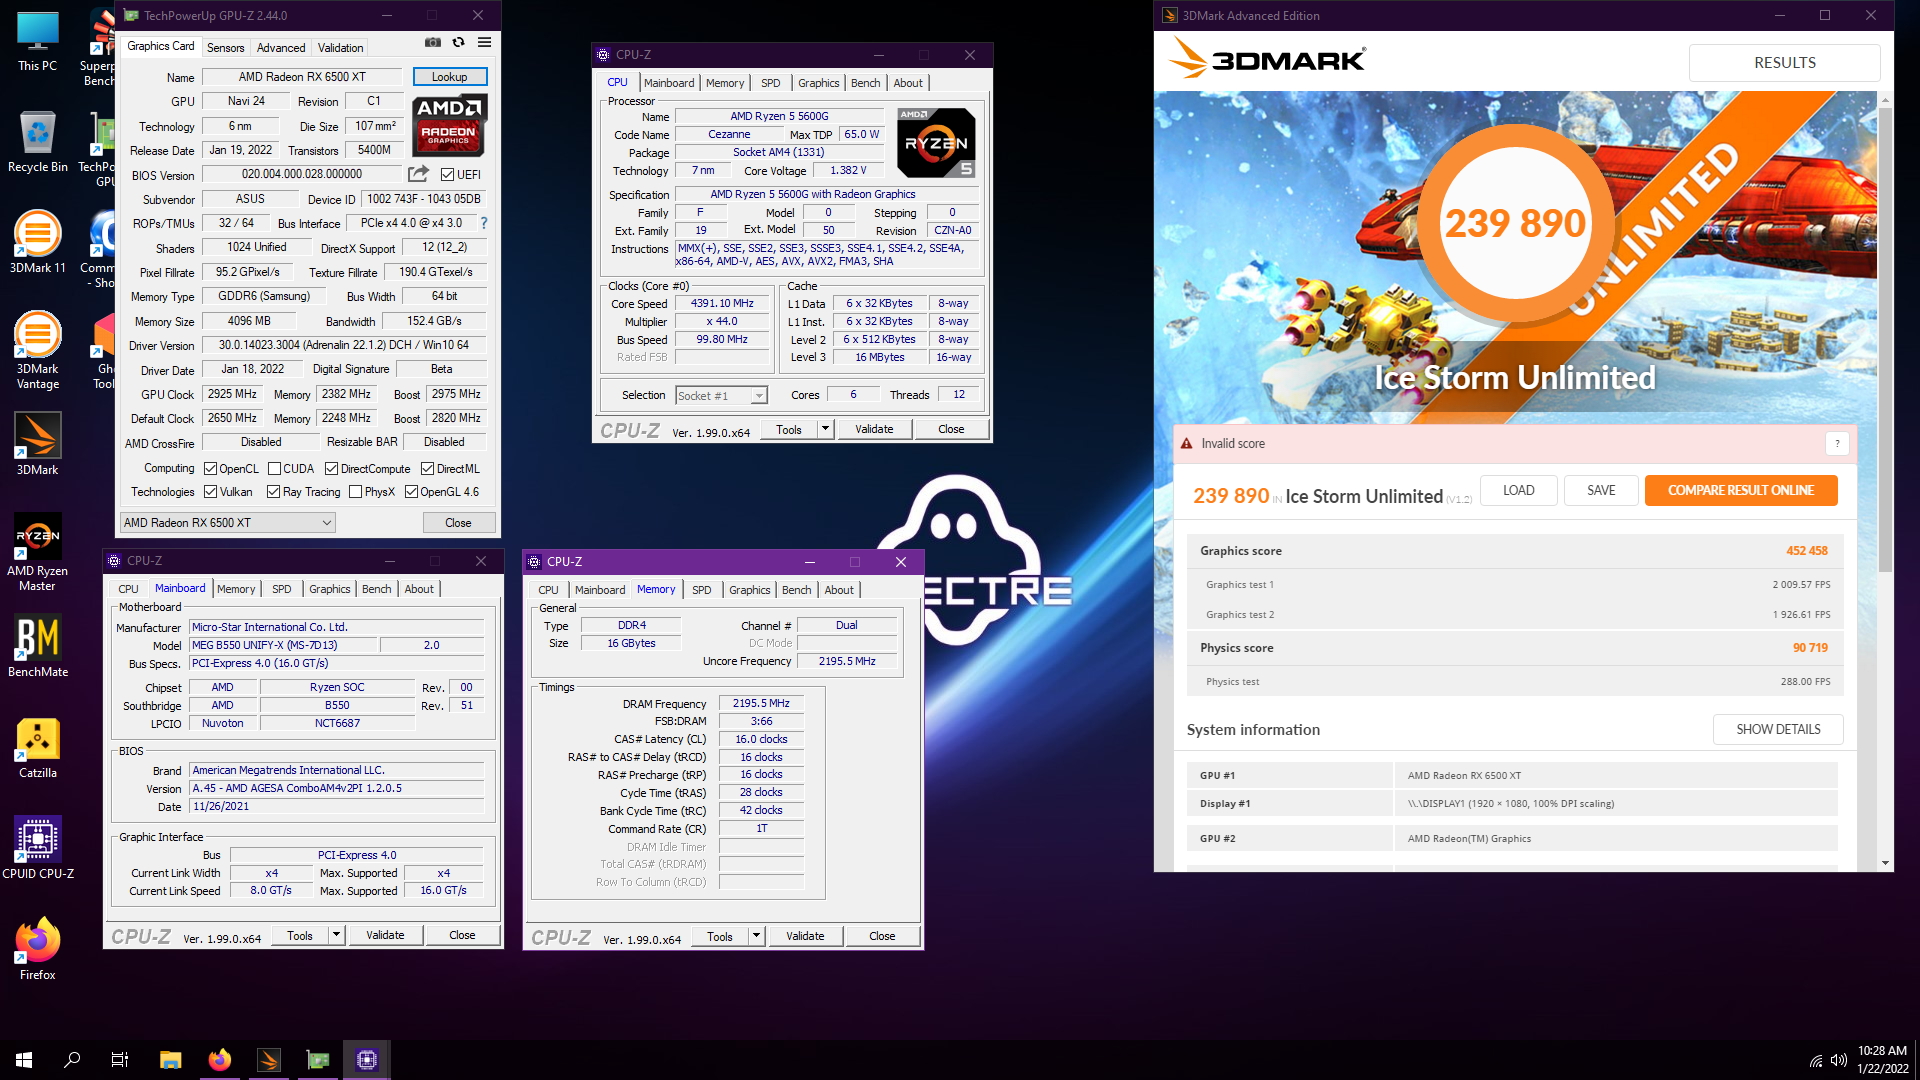
Task: Open AMD Ryzen Master desktop icon
Action: [x=38, y=552]
